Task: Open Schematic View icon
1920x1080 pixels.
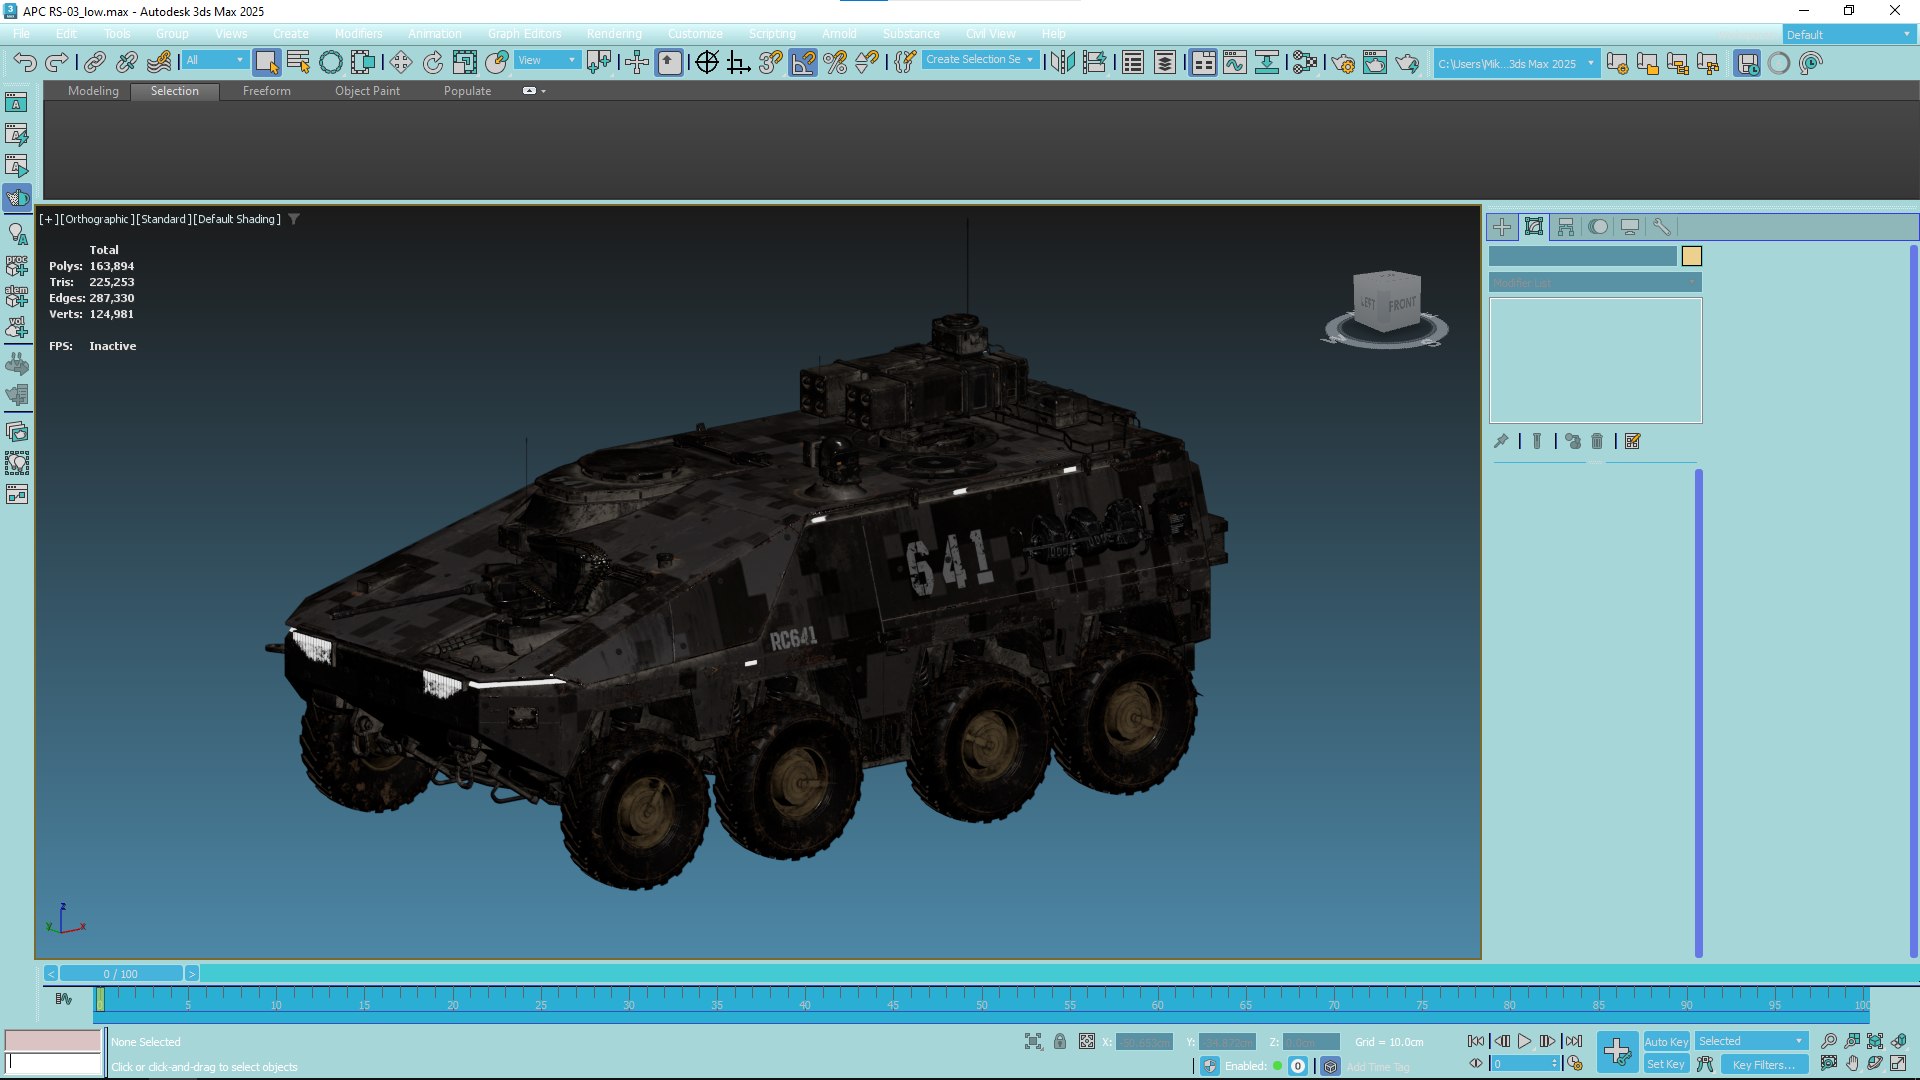Action: point(1267,63)
